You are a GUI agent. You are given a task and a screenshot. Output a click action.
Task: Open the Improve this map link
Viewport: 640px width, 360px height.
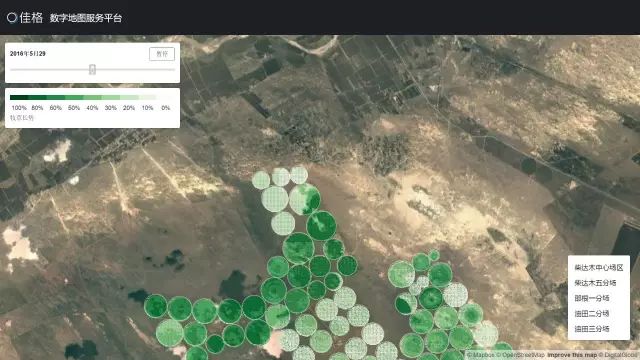click(x=572, y=355)
